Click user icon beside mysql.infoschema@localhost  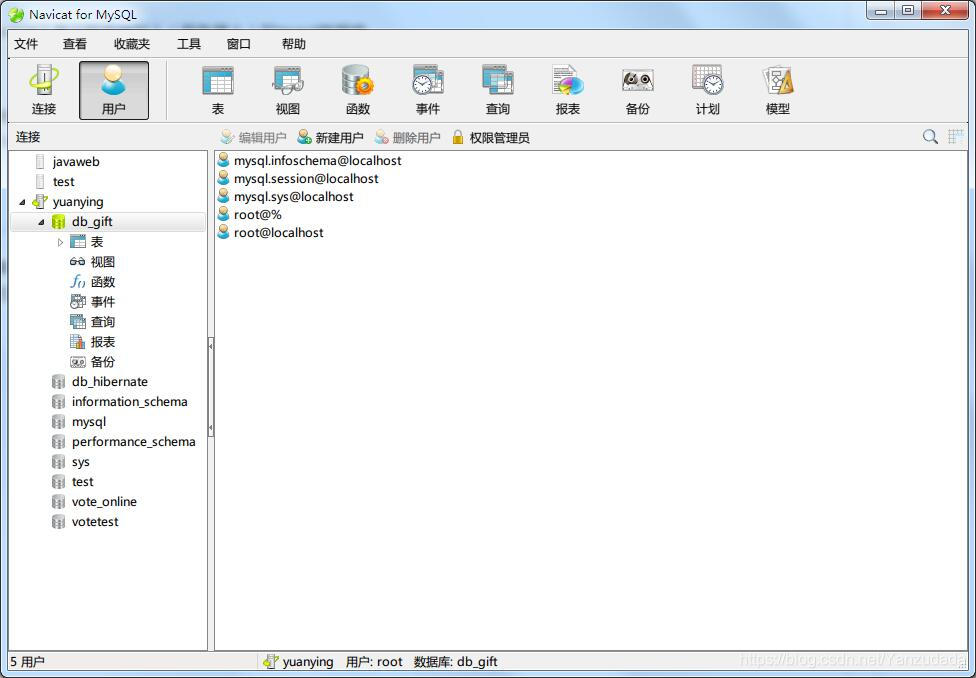(223, 160)
